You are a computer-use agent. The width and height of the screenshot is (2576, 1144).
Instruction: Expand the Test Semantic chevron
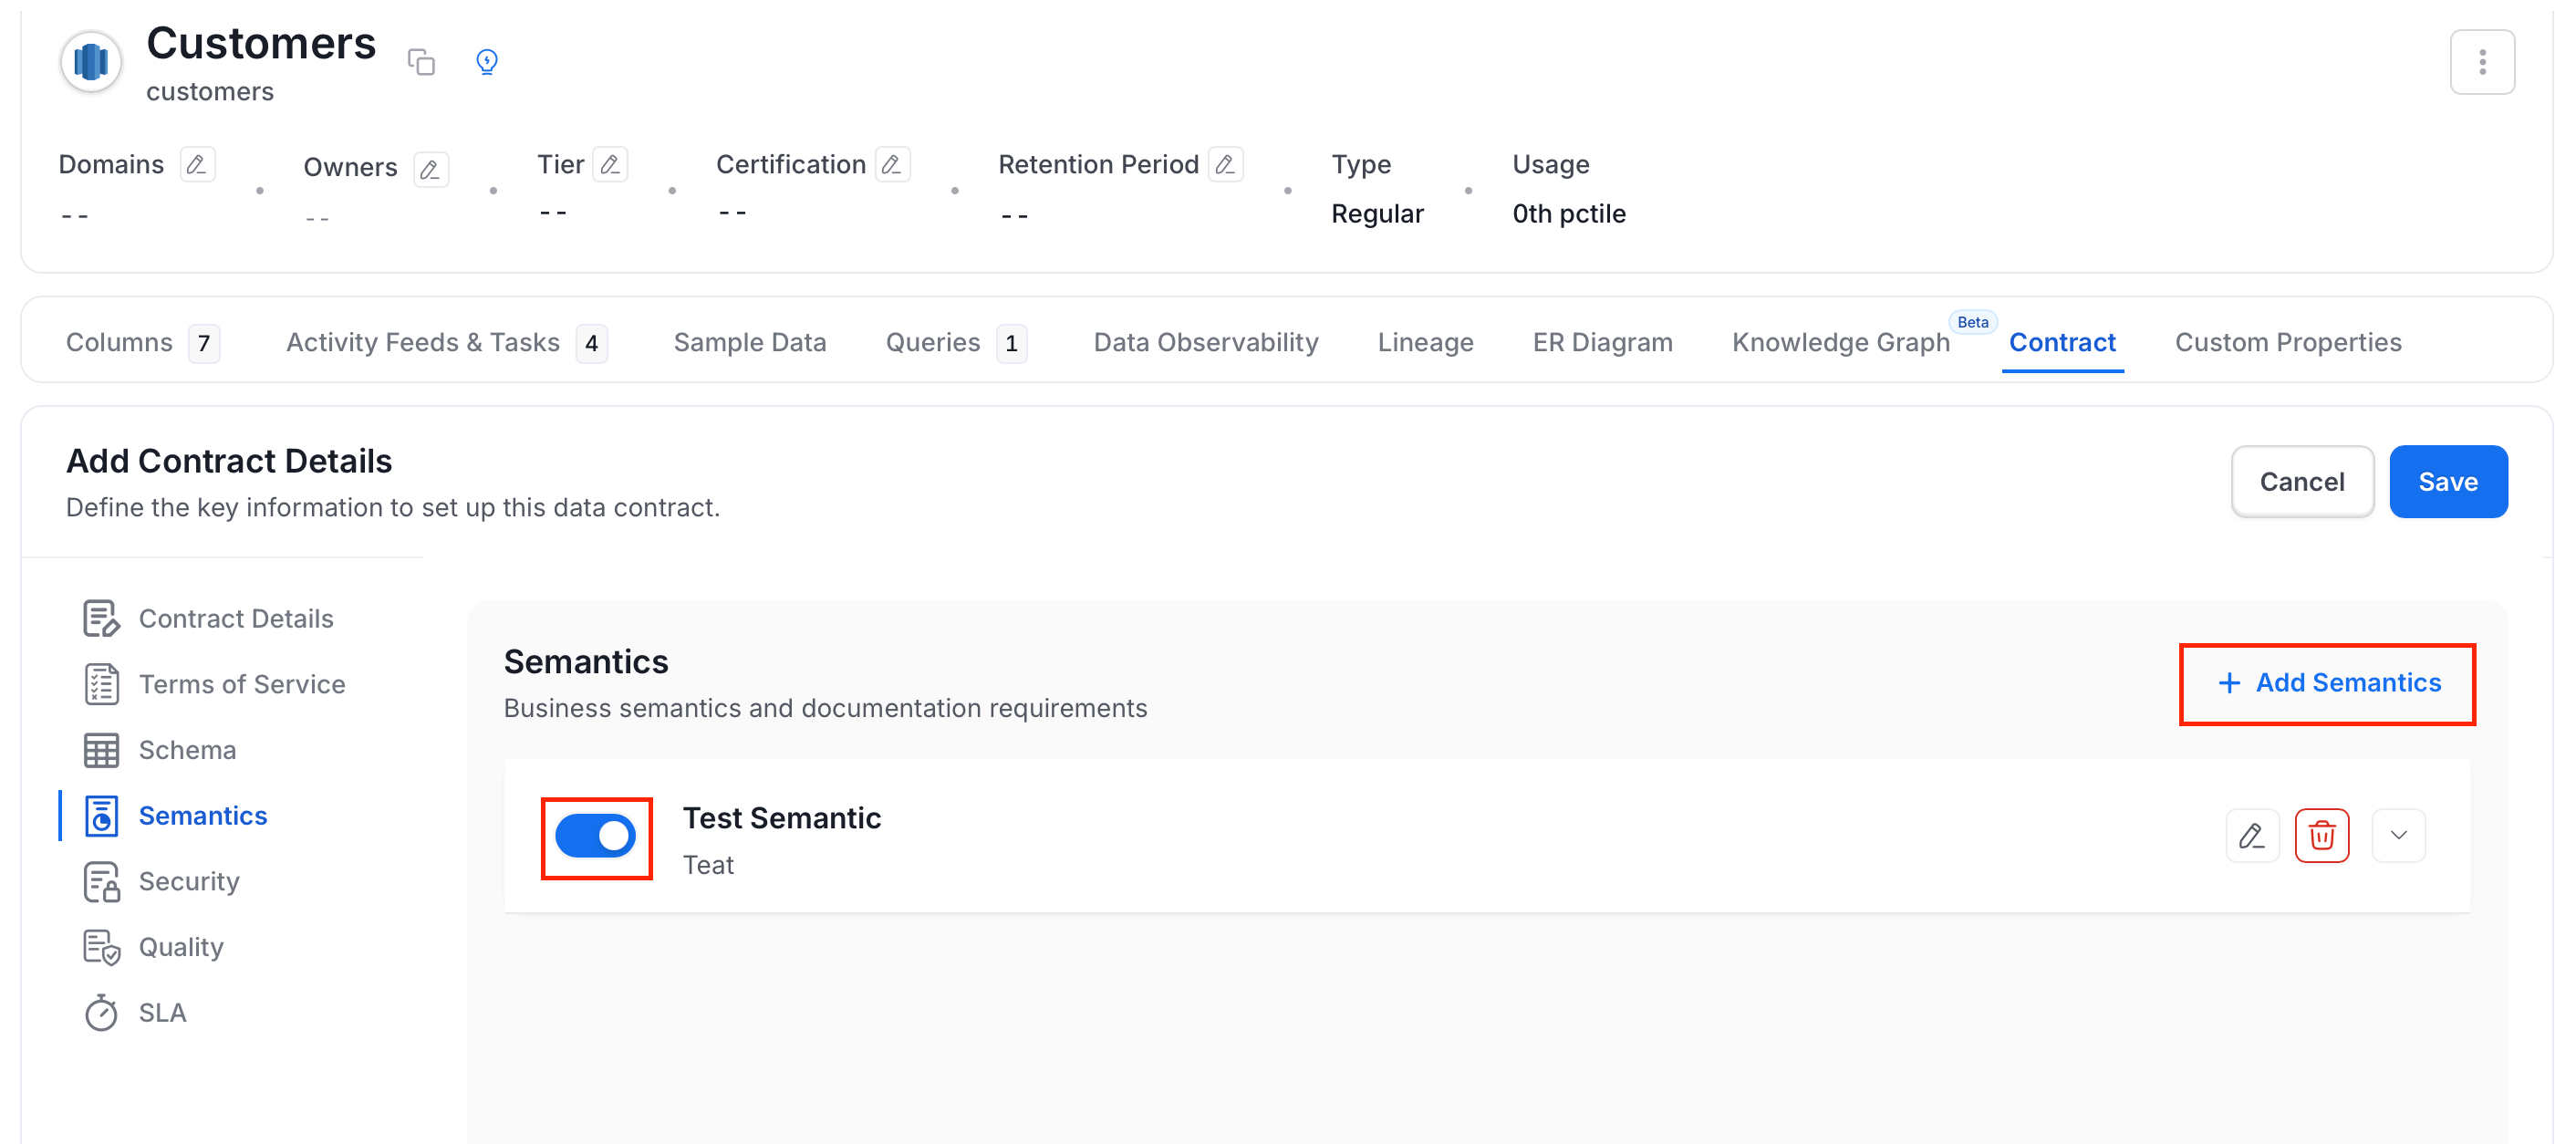(2398, 835)
